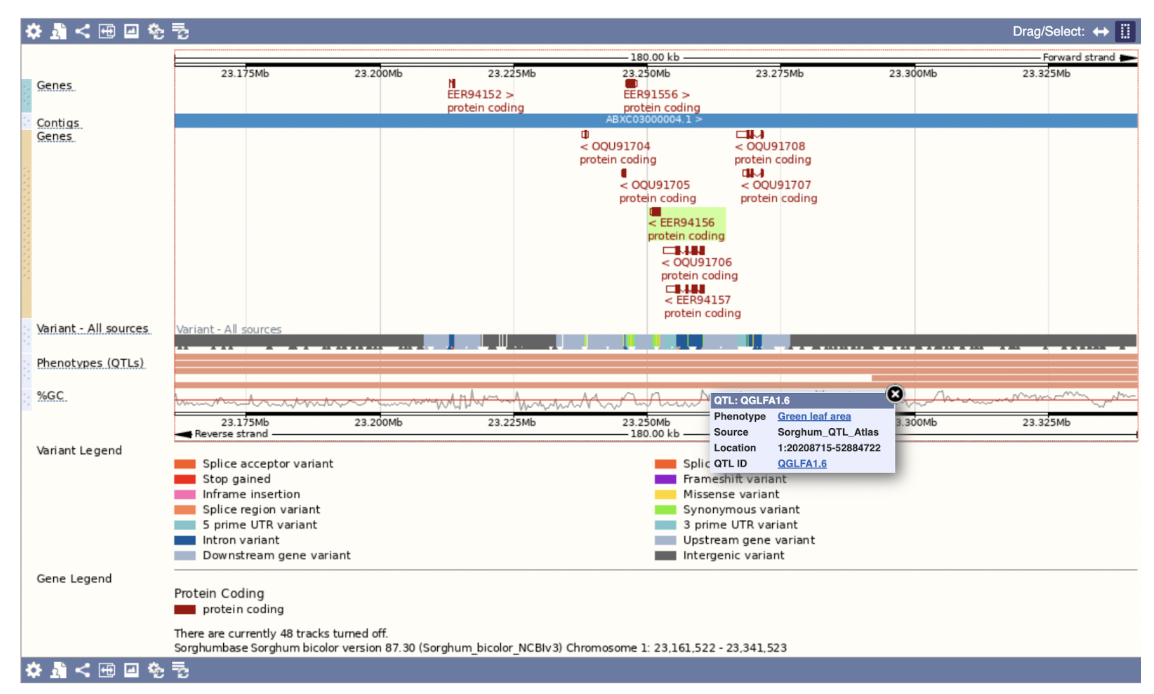Click the resize image width icon
1154x694 pixels.
point(106,31)
